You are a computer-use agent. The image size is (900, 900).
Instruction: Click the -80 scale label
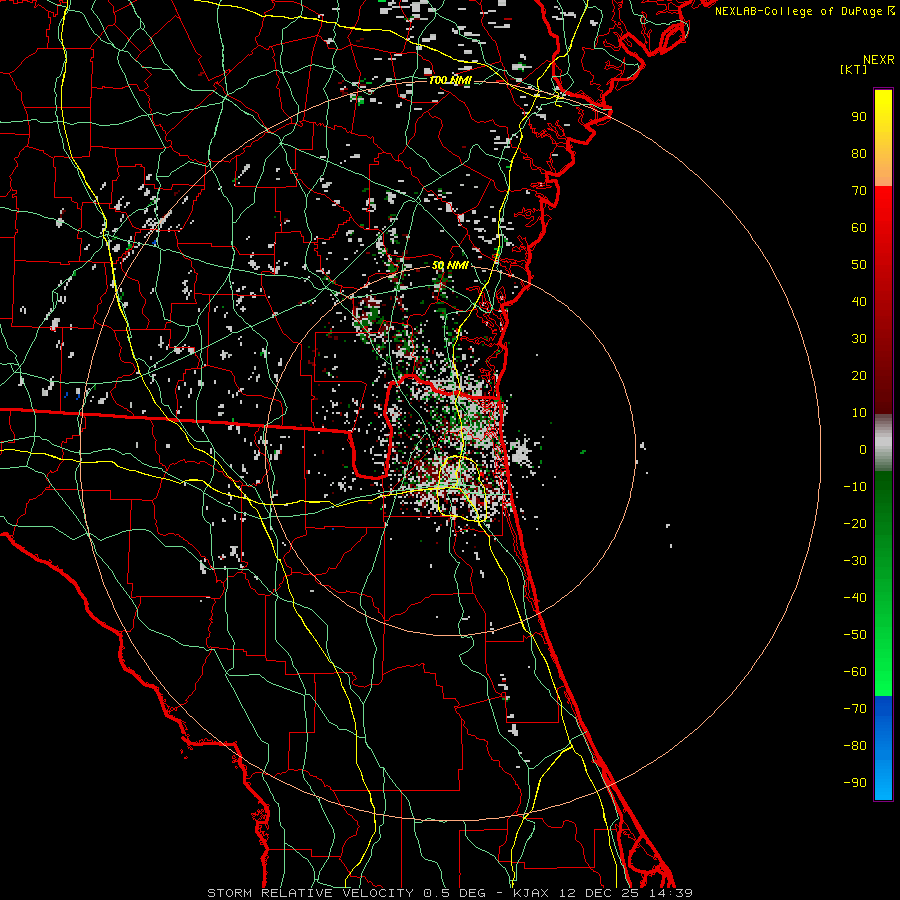click(x=855, y=746)
